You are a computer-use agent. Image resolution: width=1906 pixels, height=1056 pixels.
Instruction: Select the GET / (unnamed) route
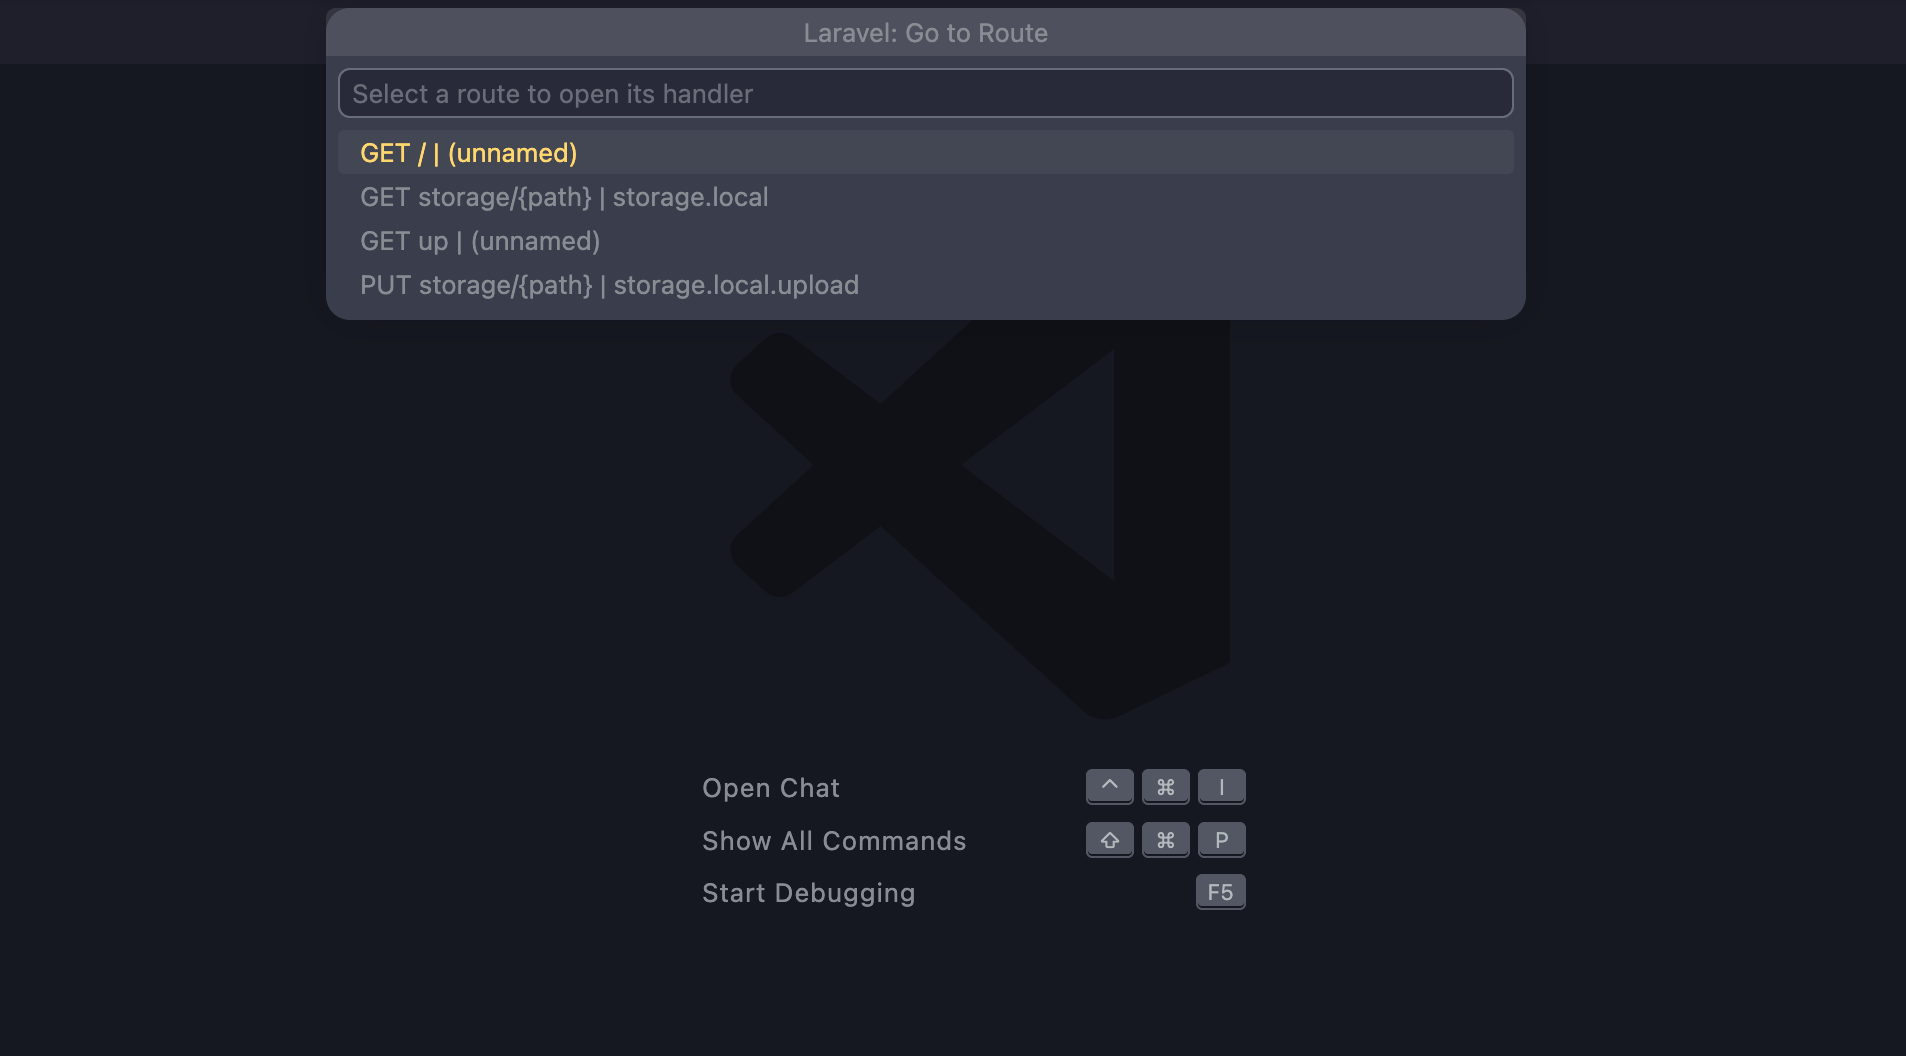tap(468, 153)
